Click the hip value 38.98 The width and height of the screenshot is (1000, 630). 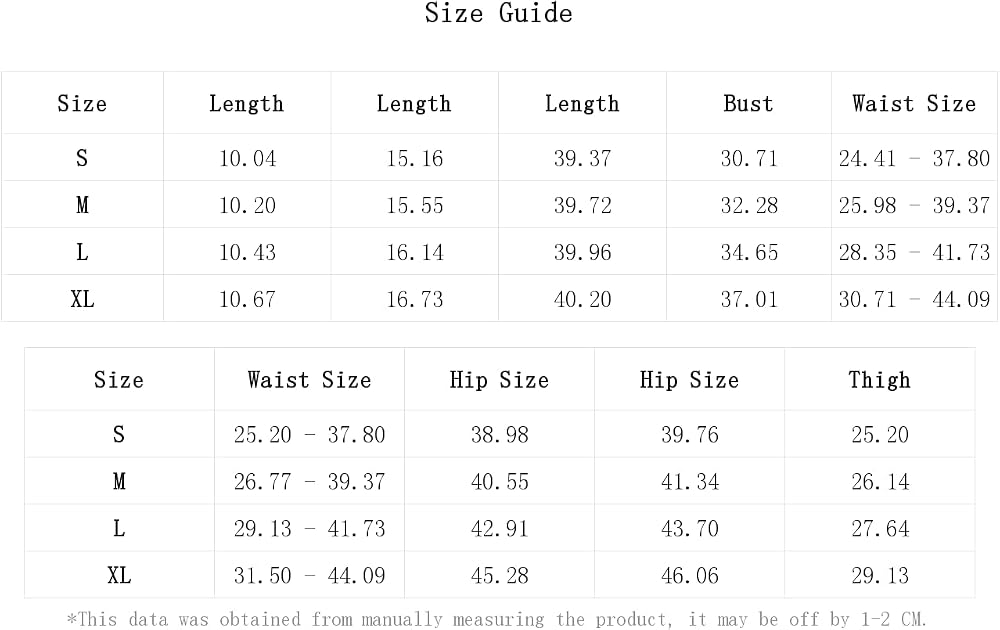(x=499, y=434)
